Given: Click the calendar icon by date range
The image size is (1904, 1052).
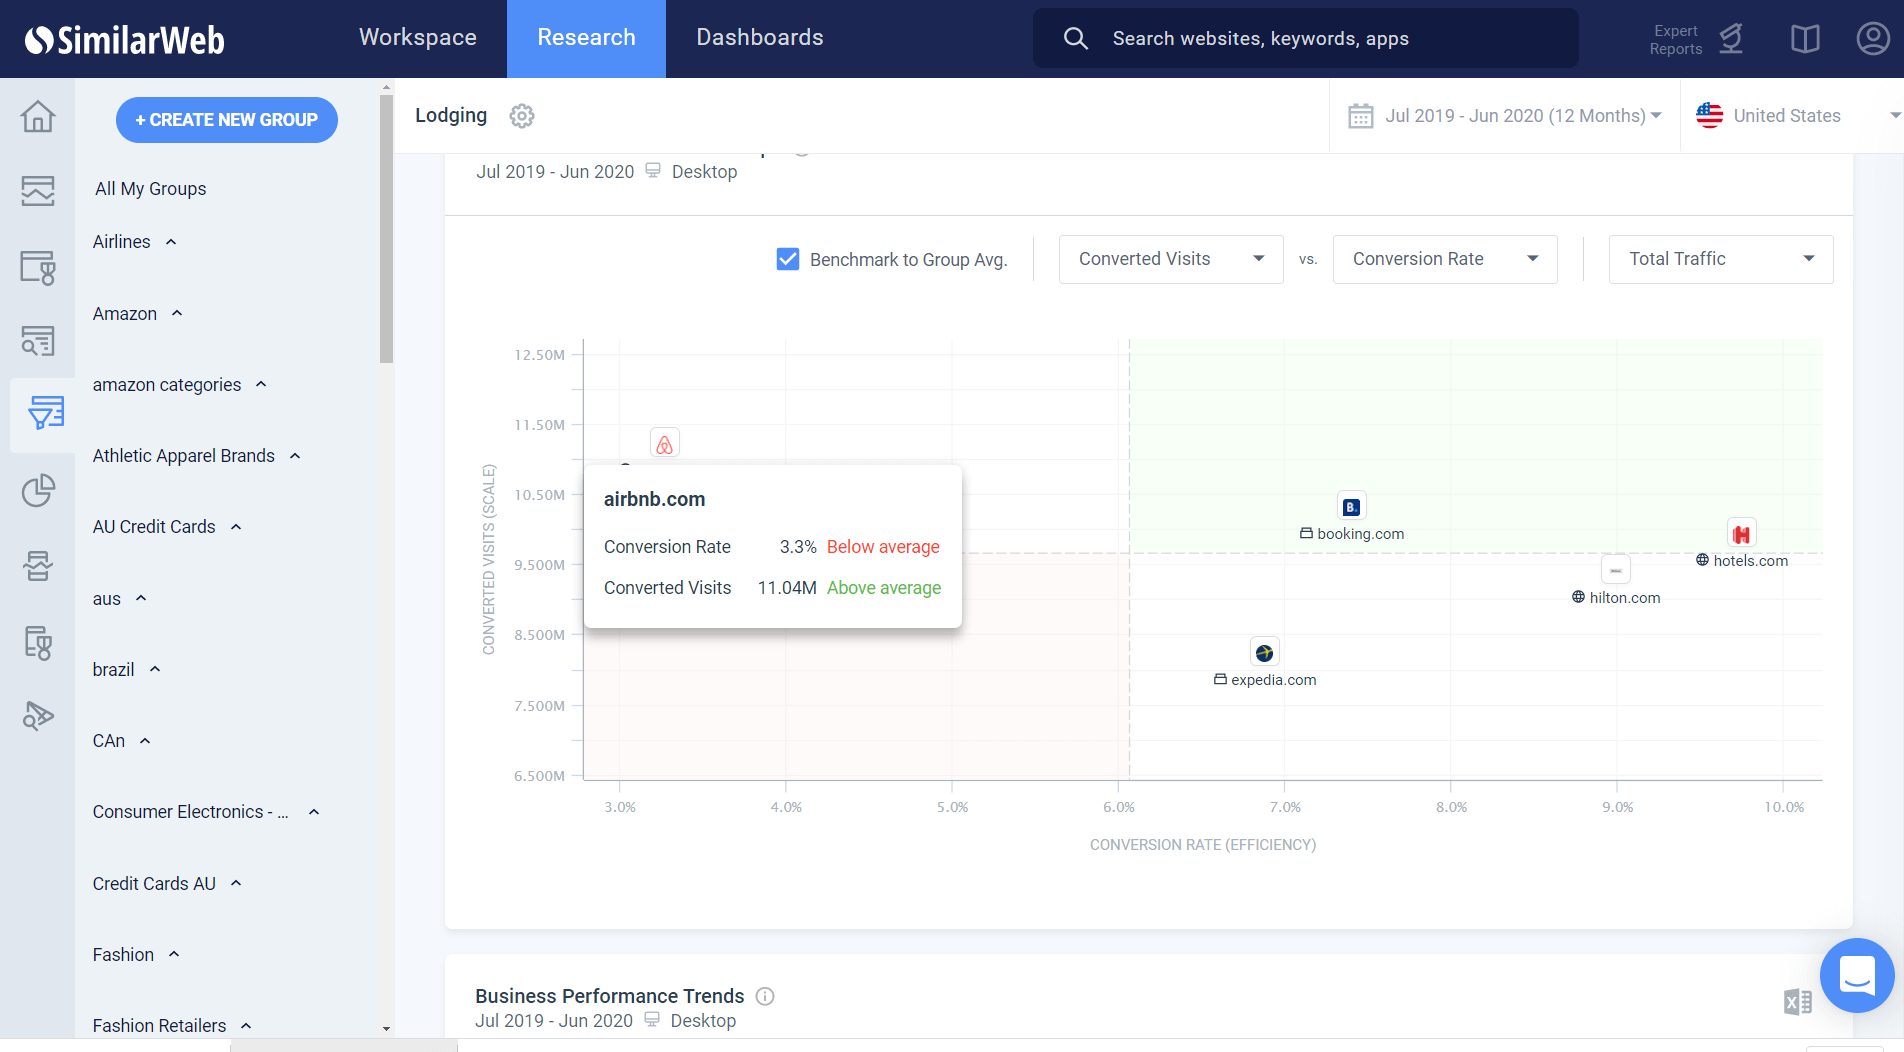Looking at the screenshot, I should pyautogui.click(x=1361, y=116).
